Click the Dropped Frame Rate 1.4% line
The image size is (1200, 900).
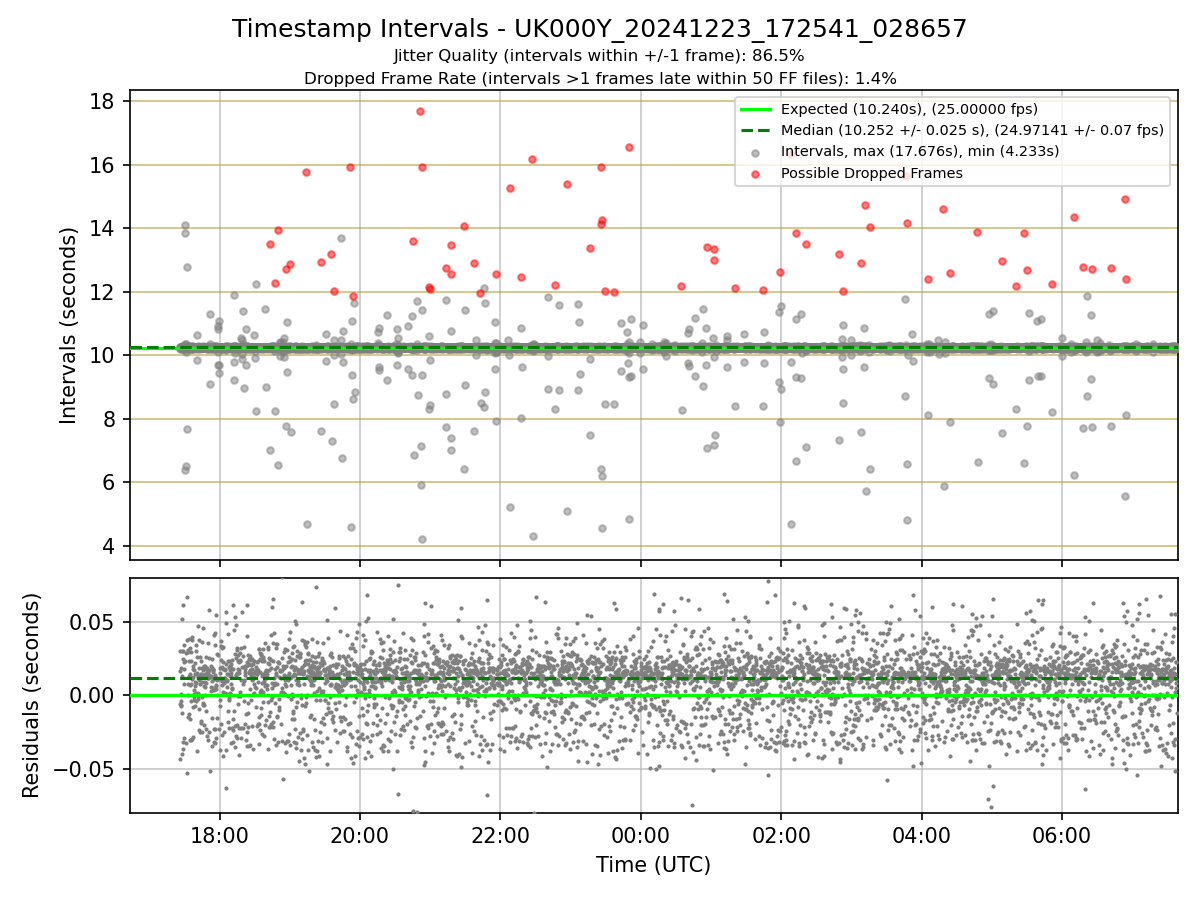coord(600,78)
